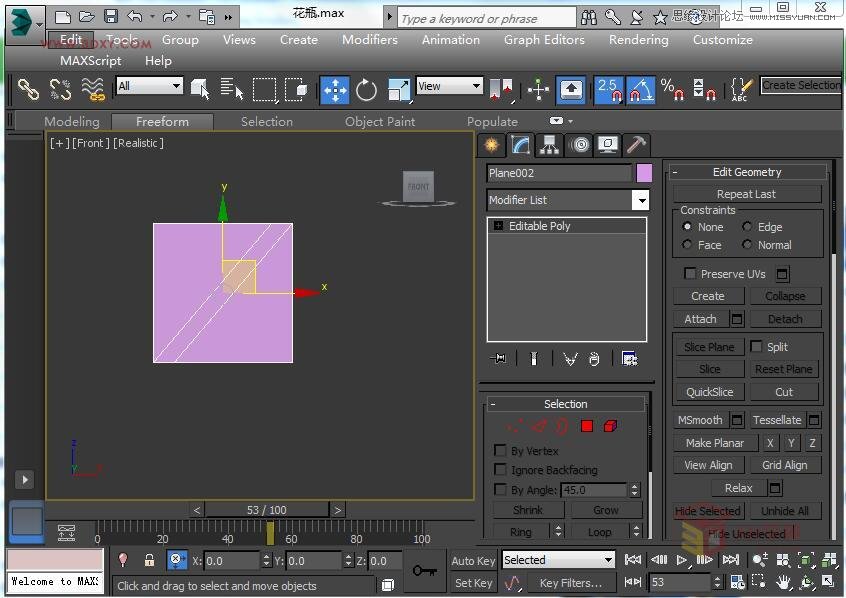846x598 pixels.
Task: Open the Hierarchy panel tab
Action: pyautogui.click(x=549, y=145)
